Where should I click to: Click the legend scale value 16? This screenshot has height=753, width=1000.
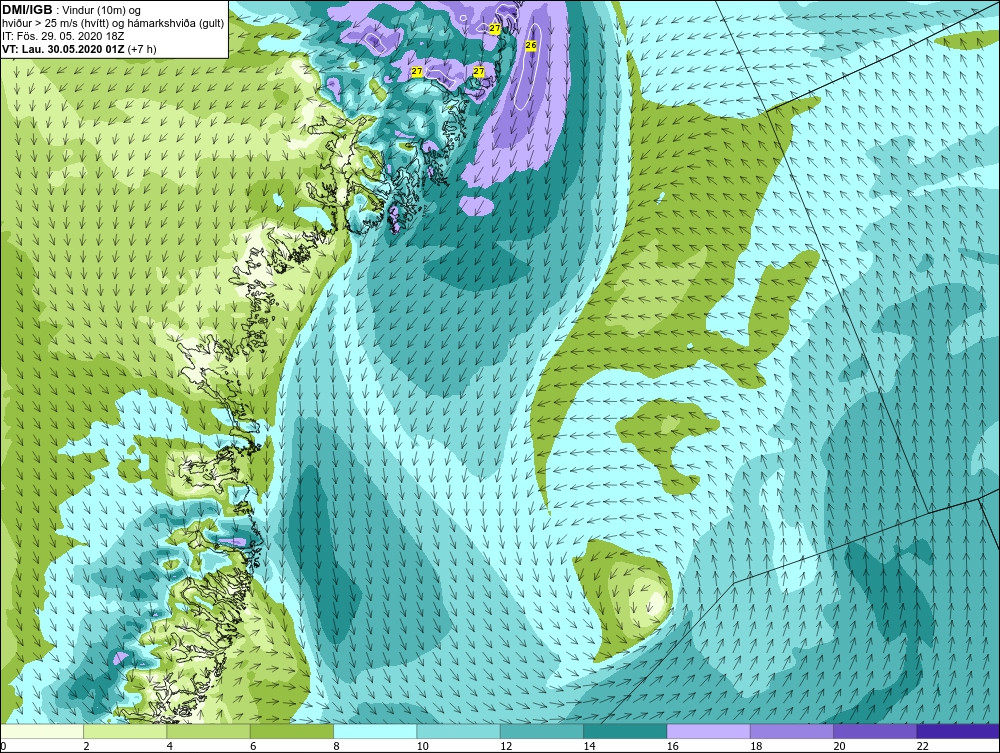pos(673,746)
